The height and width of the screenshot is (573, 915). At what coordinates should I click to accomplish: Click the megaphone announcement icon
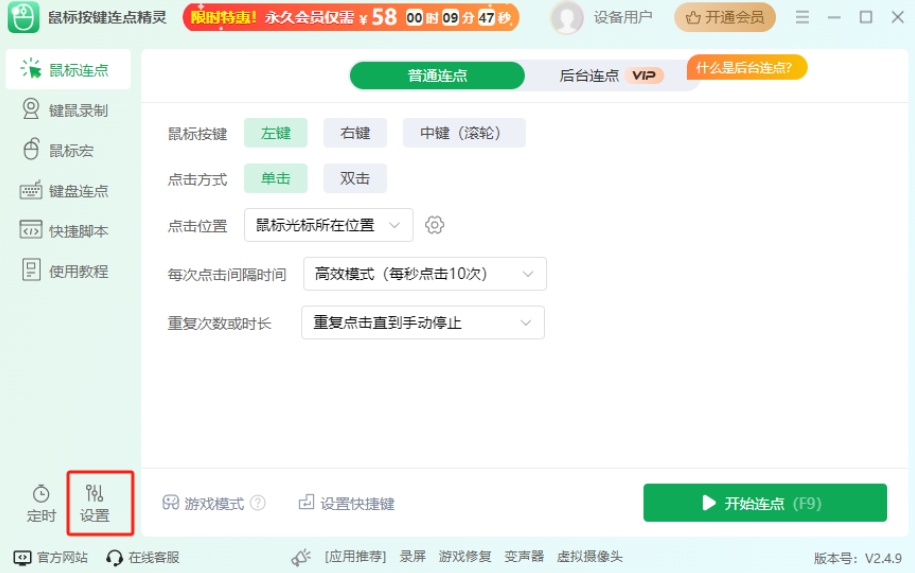301,558
